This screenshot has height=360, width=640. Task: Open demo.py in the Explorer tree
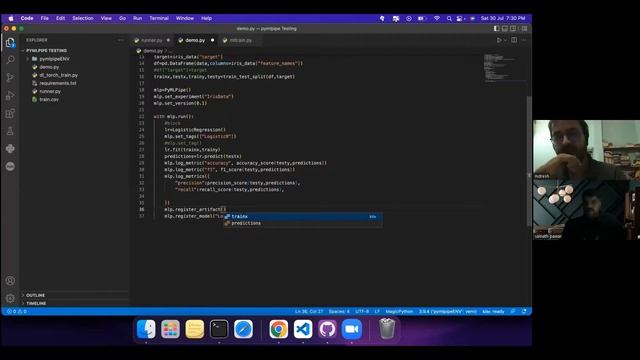[x=49, y=67]
